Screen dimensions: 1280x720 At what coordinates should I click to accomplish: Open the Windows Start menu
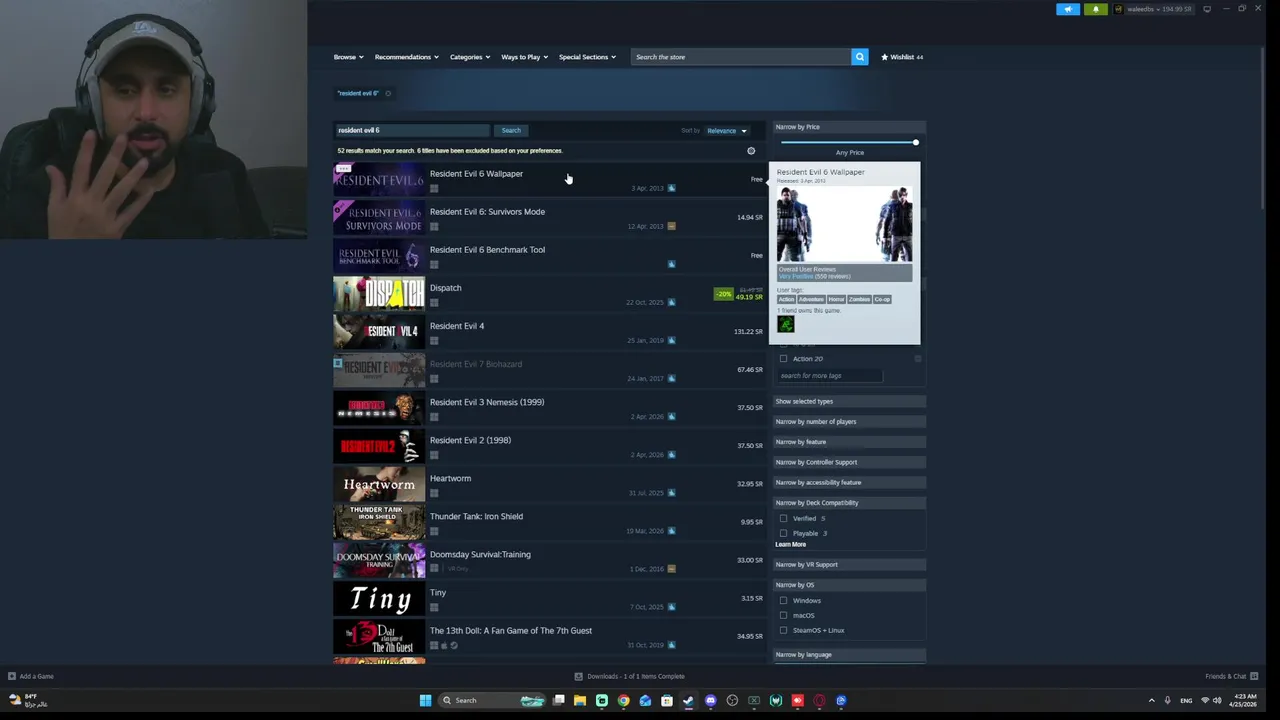coord(425,700)
